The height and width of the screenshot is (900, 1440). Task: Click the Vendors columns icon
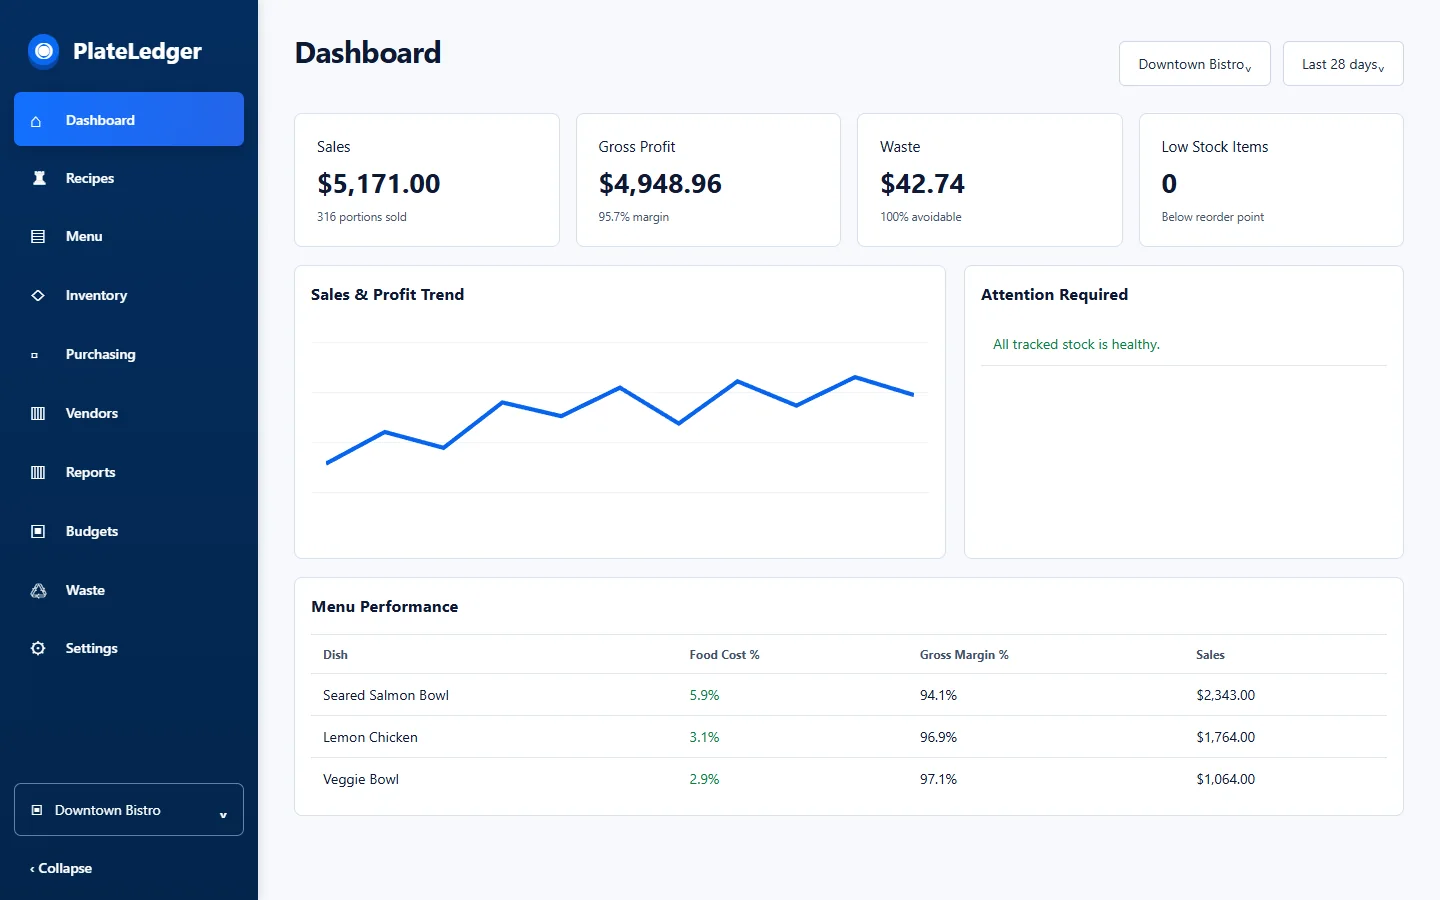[38, 414]
